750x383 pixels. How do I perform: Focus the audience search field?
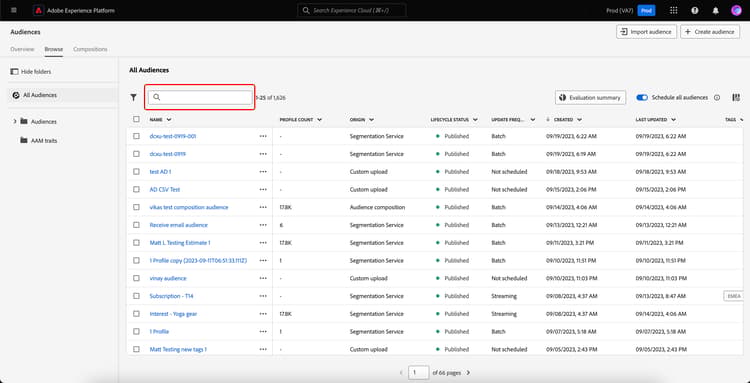click(x=200, y=97)
